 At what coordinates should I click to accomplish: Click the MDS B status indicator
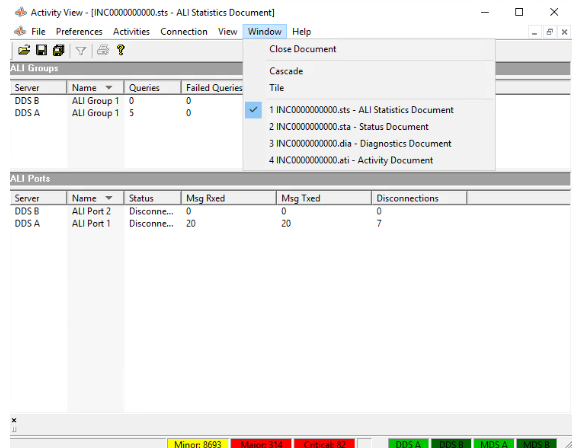coord(536,444)
